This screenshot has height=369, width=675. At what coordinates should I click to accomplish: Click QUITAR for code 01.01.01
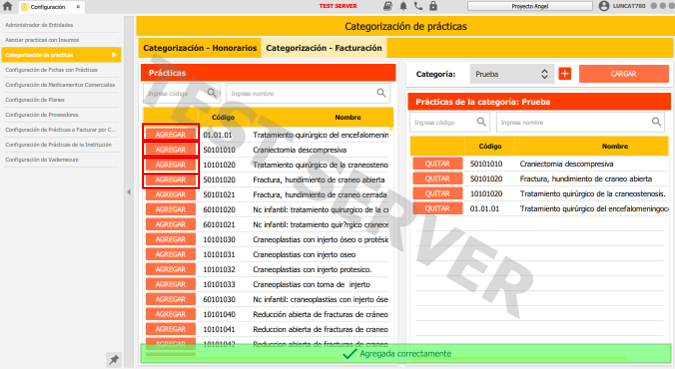tap(437, 208)
